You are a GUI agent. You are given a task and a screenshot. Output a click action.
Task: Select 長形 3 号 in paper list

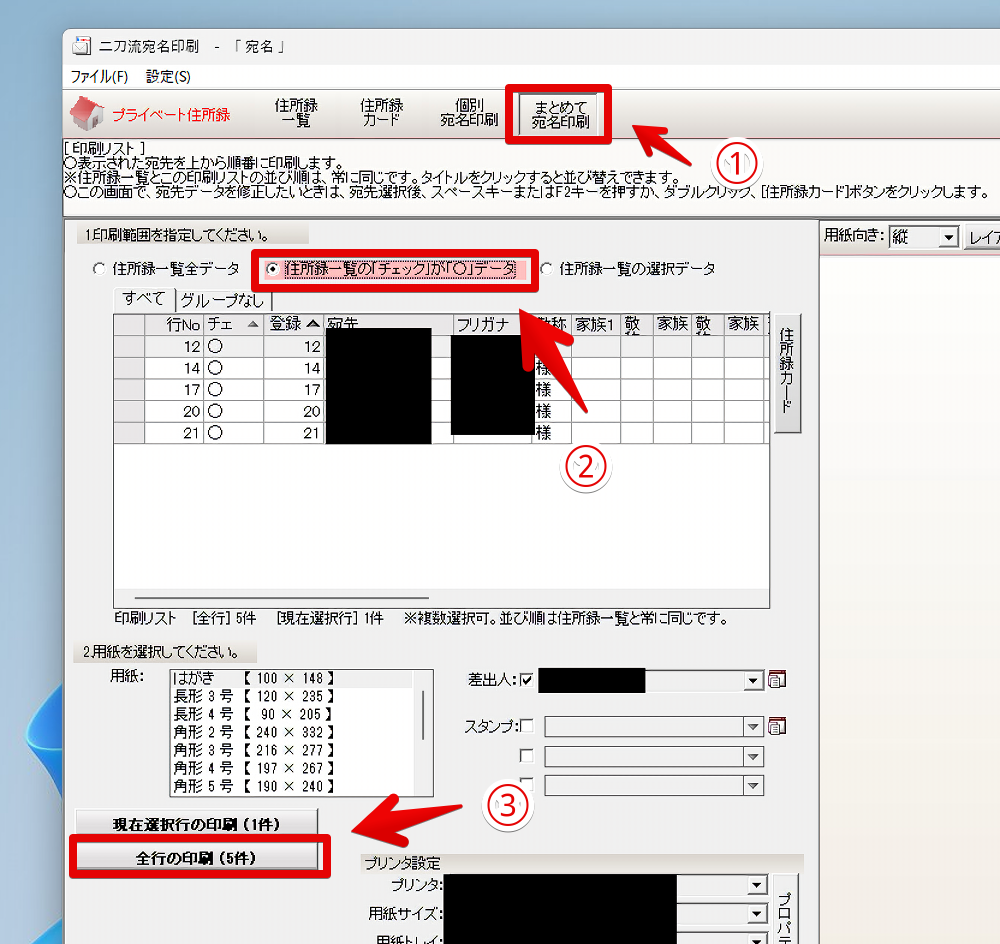(x=253, y=696)
